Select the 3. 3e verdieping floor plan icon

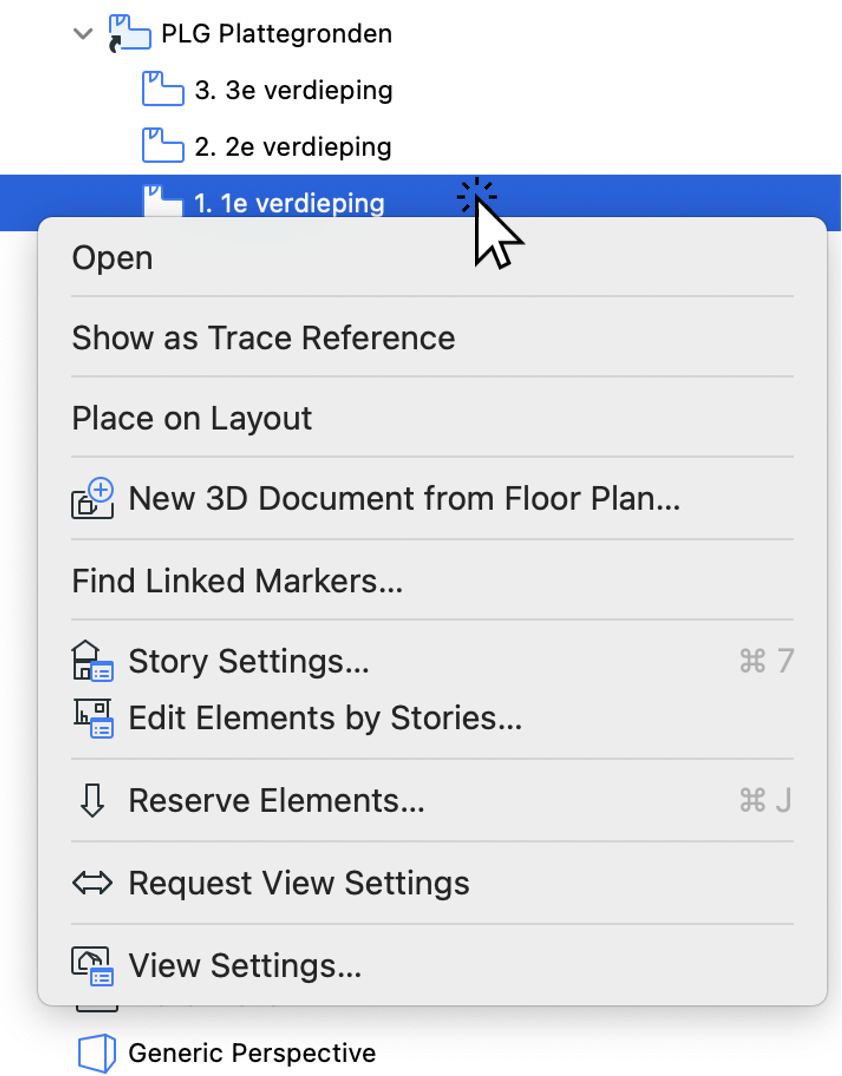coord(163,89)
